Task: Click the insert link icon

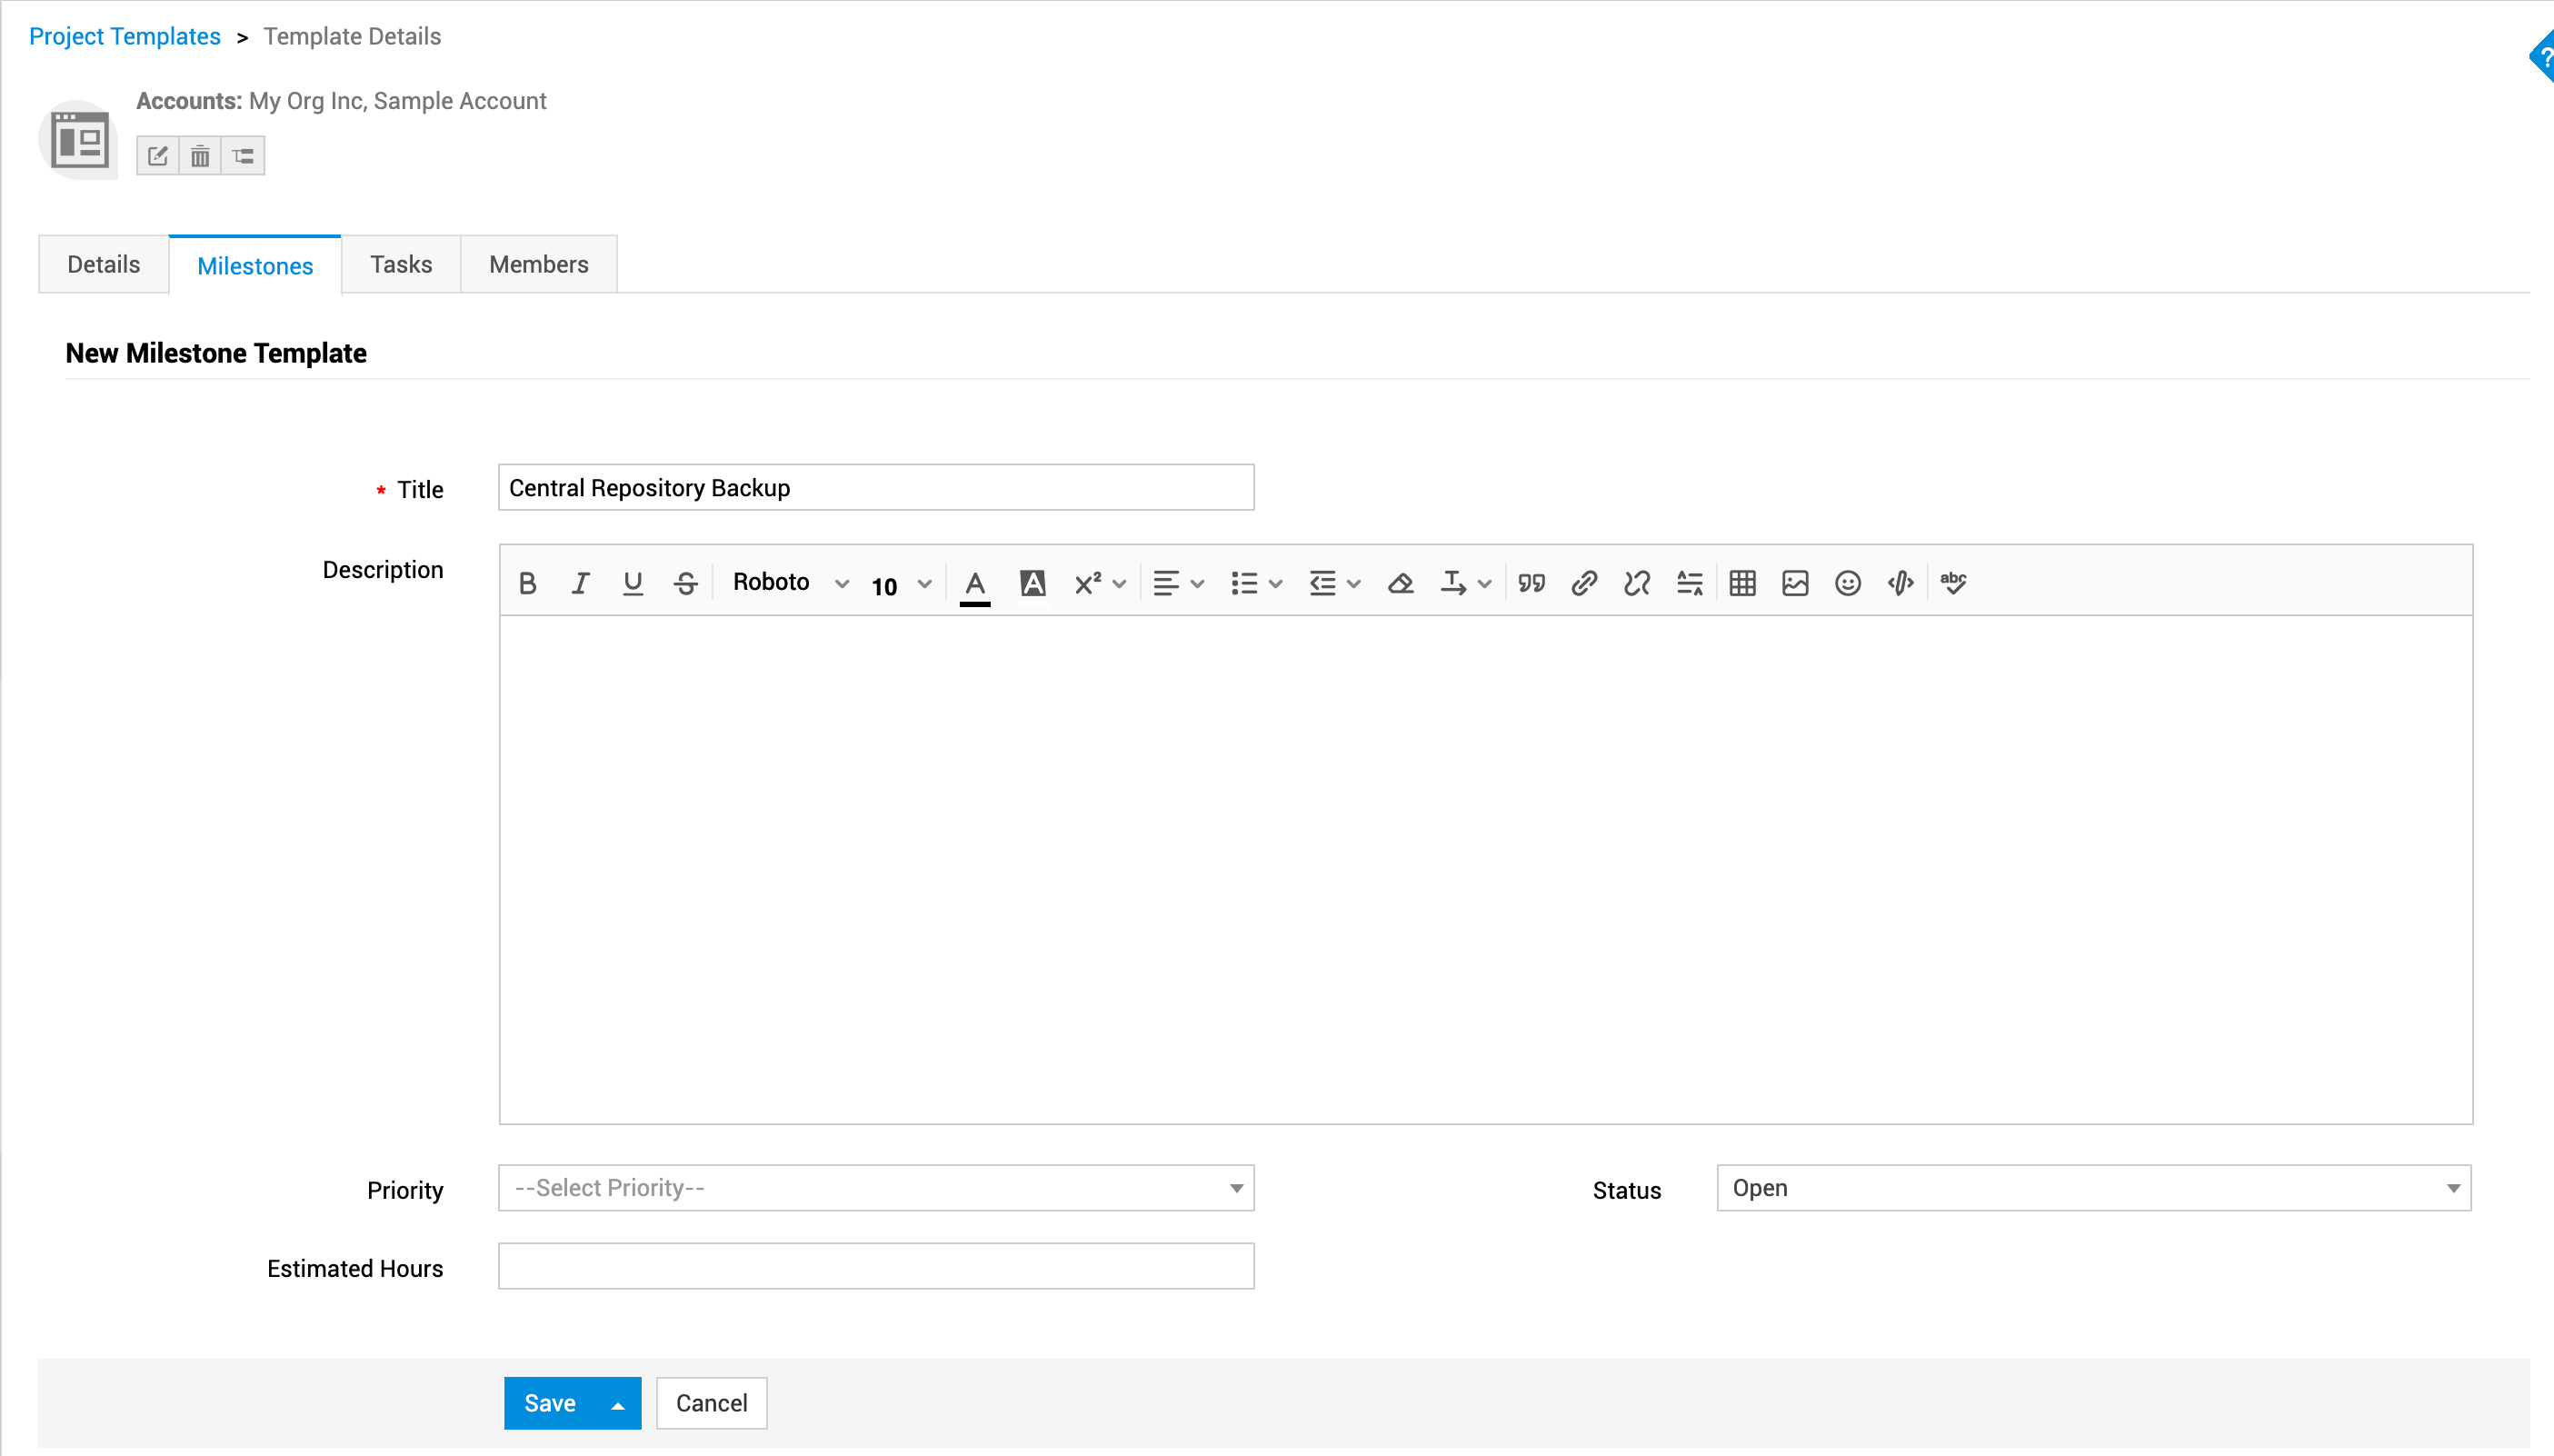Action: 1583,583
